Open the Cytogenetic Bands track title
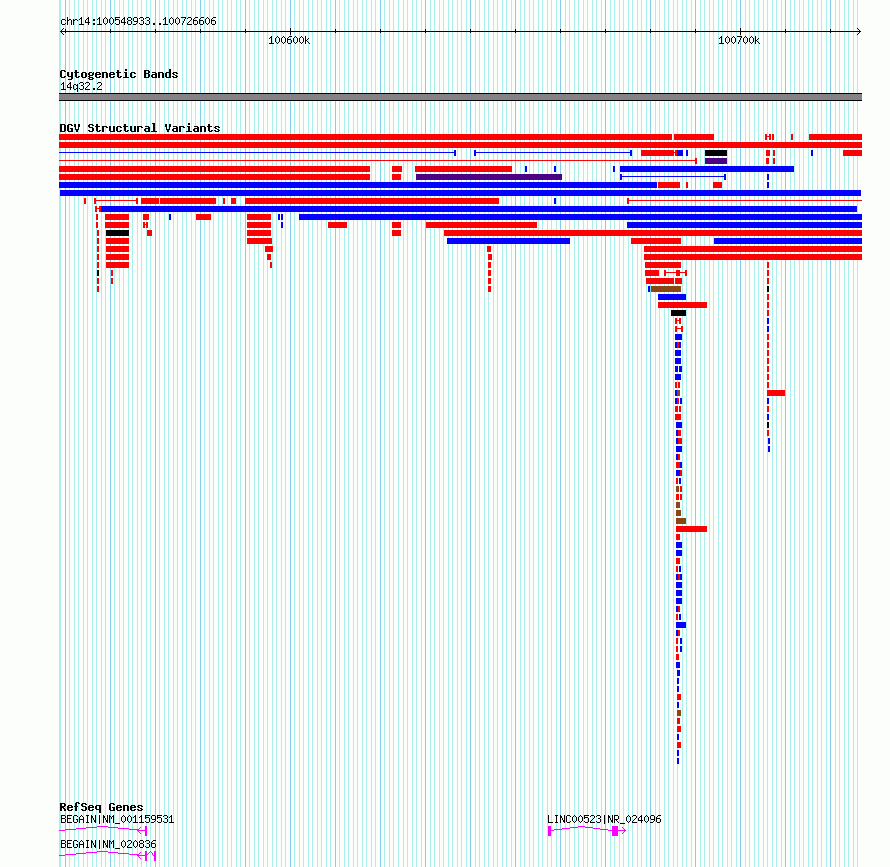Image resolution: width=890 pixels, height=867 pixels. click(119, 74)
